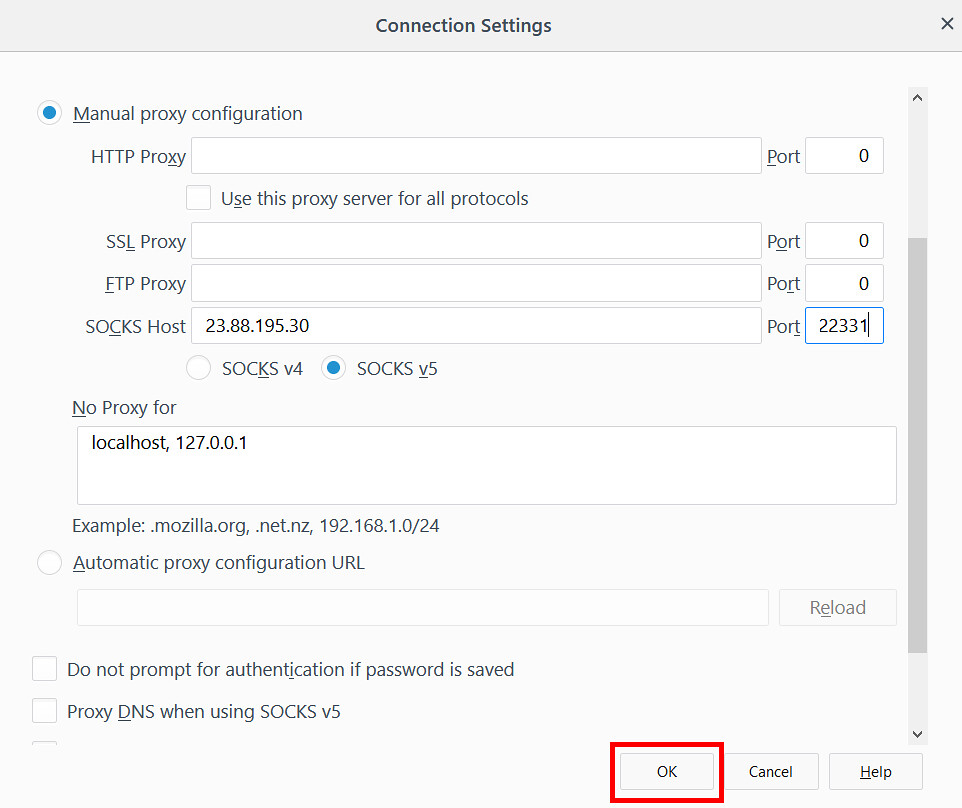Enable Proxy DNS when using SOCKS v5
The width and height of the screenshot is (962, 808).
(x=44, y=711)
